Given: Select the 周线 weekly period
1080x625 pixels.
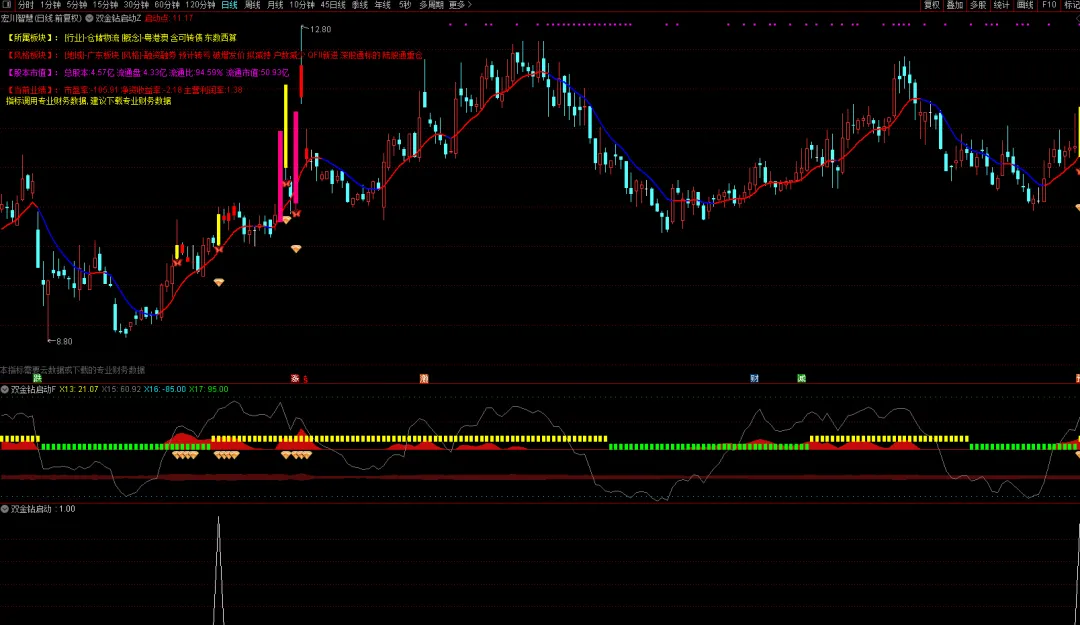Looking at the screenshot, I should [x=253, y=5].
